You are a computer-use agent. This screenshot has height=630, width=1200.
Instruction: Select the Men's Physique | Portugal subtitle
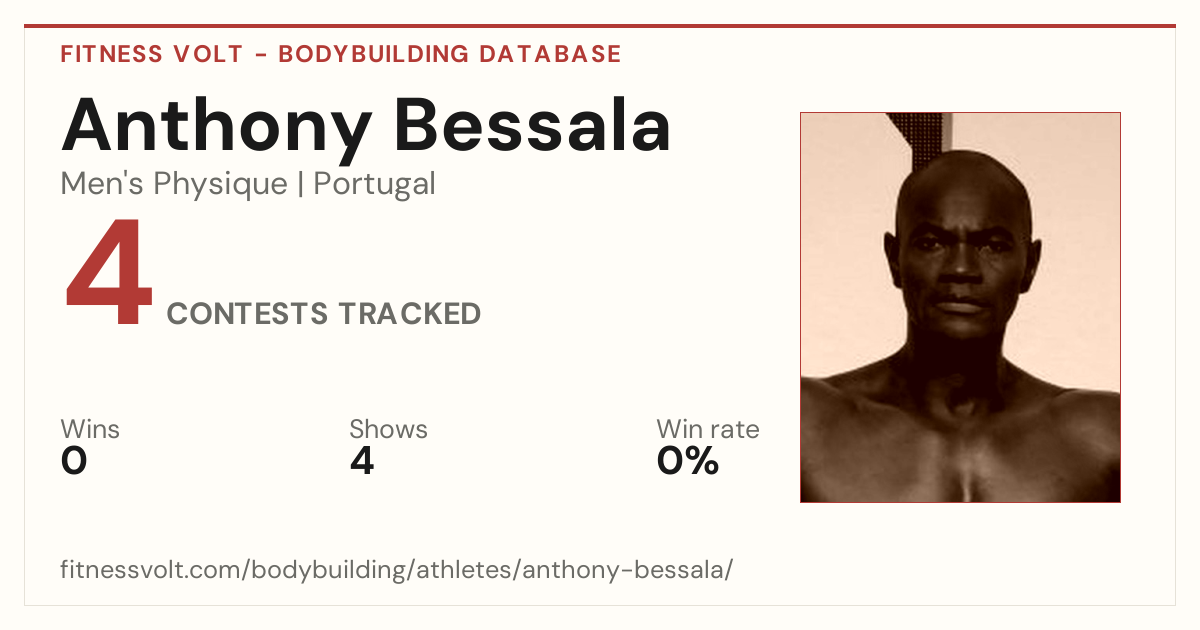click(x=248, y=184)
